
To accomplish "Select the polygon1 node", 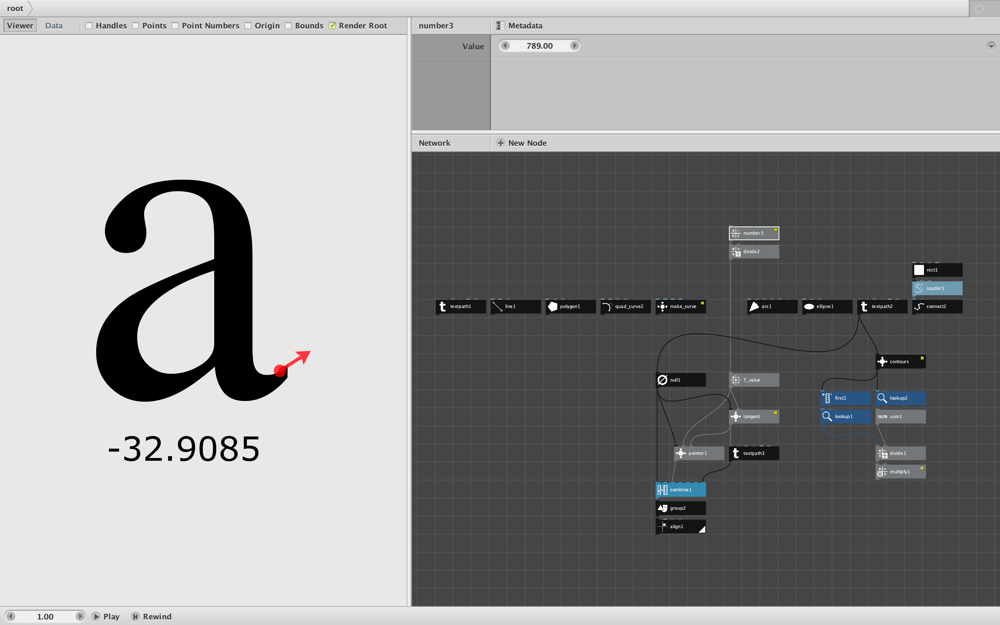I will coord(571,307).
